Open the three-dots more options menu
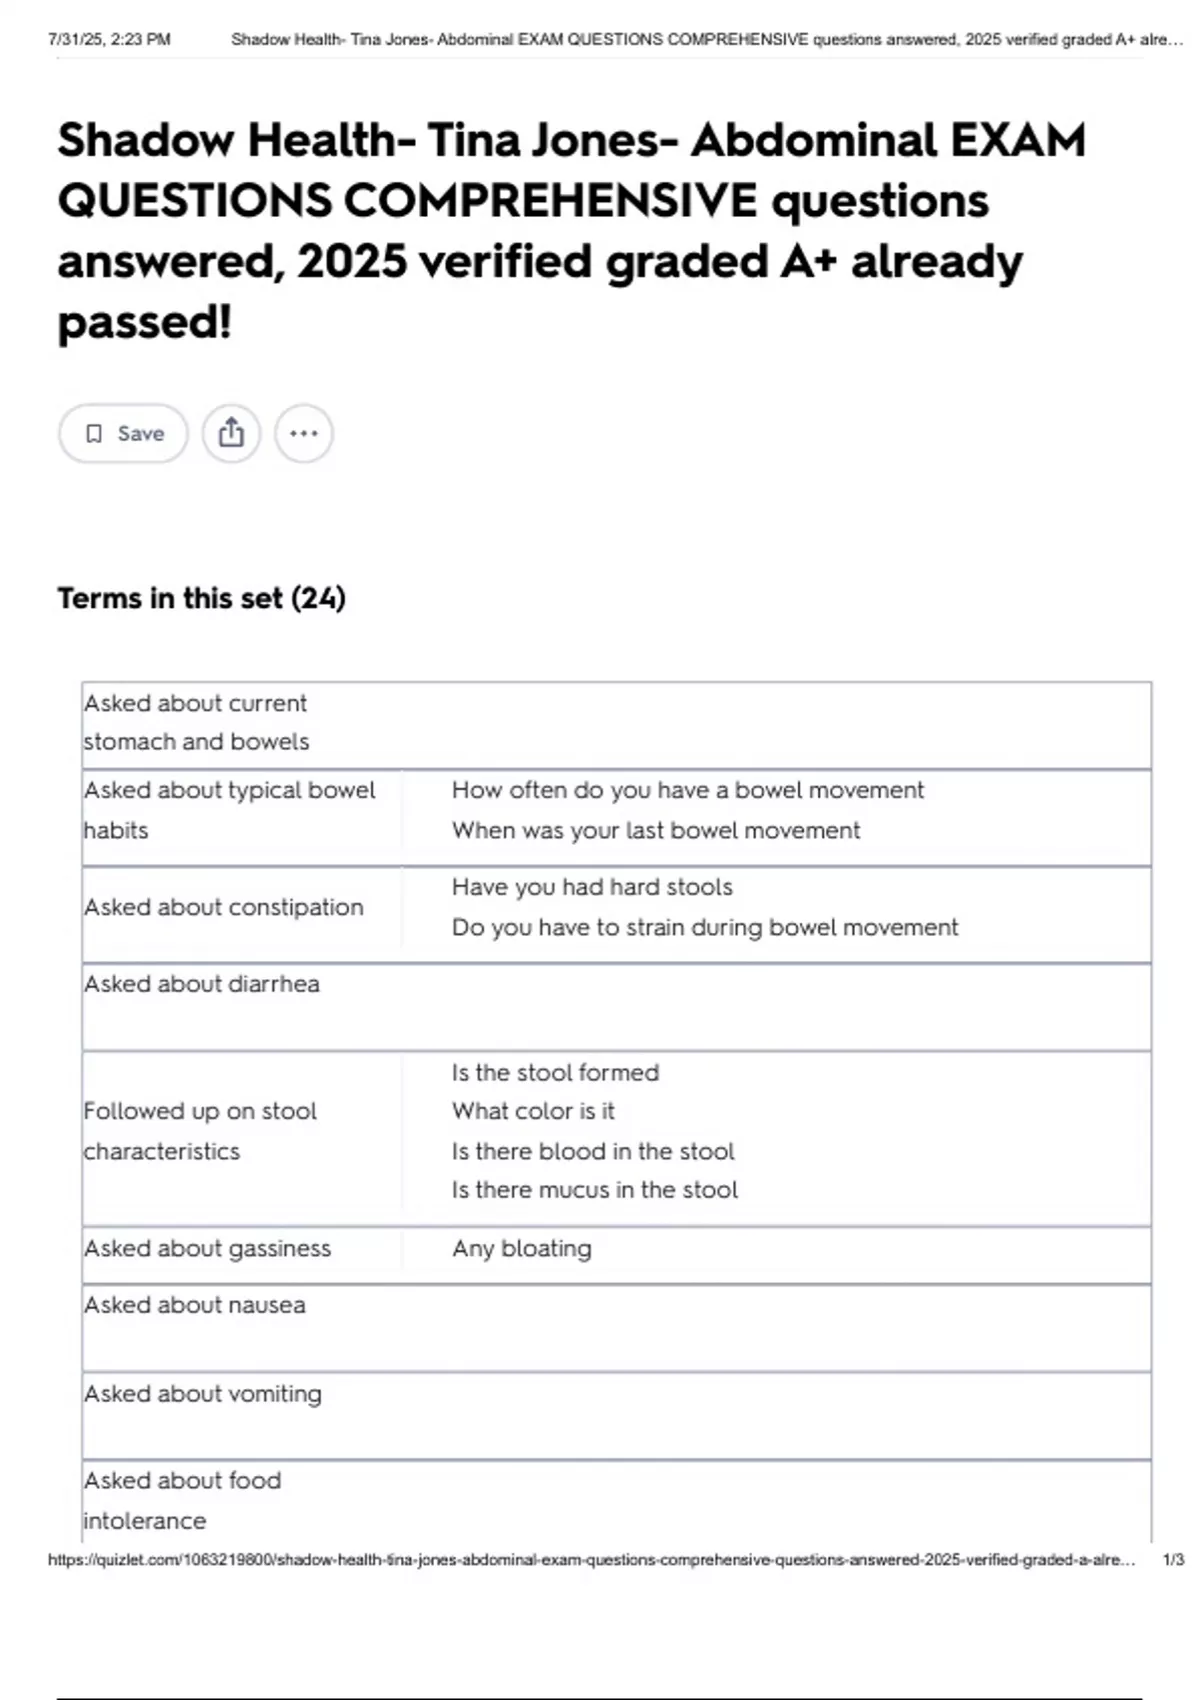 [x=304, y=433]
